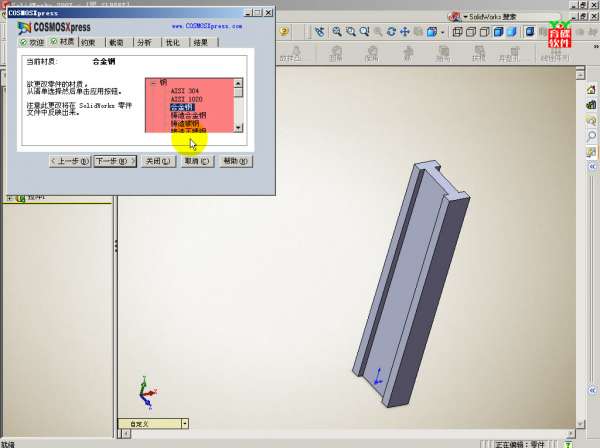The height and width of the screenshot is (448, 600).
Task: Switch to the 约束 tab
Action: (x=88, y=43)
